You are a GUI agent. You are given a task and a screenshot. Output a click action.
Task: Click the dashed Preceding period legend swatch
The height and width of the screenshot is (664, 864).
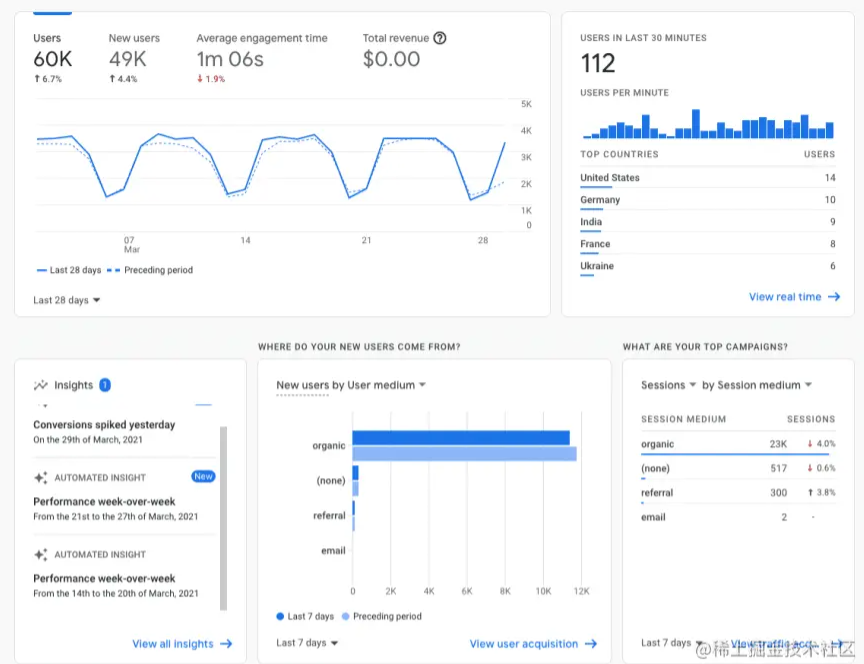coord(113,270)
